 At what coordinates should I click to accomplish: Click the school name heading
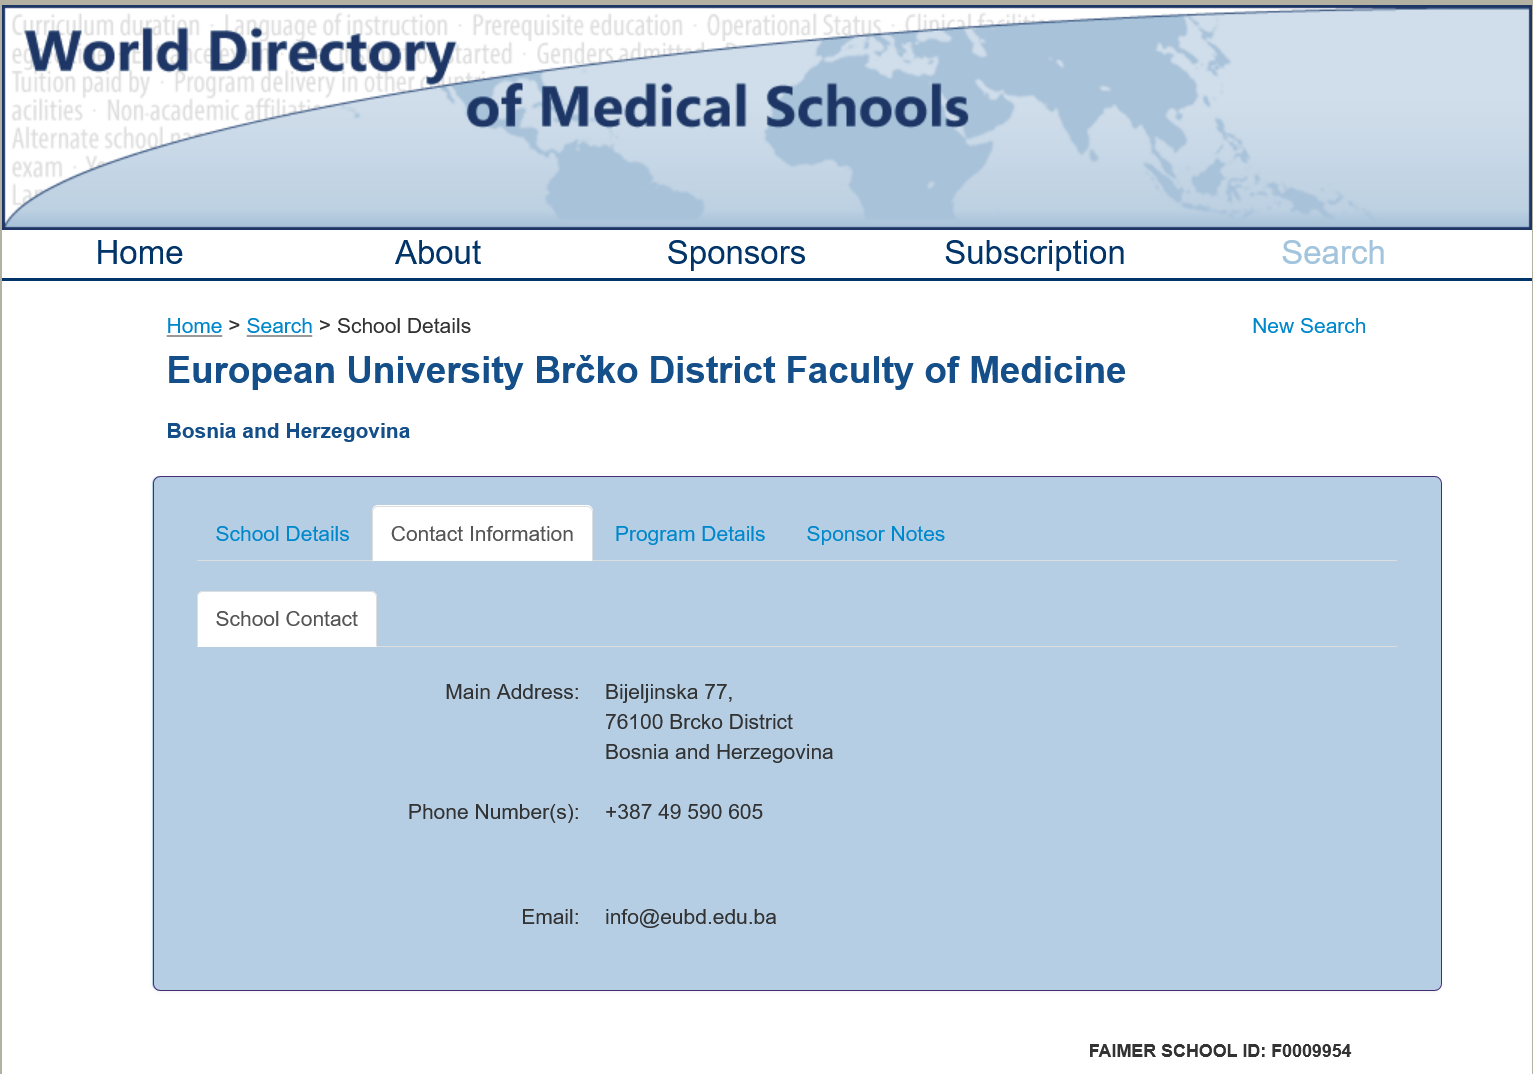tap(646, 371)
